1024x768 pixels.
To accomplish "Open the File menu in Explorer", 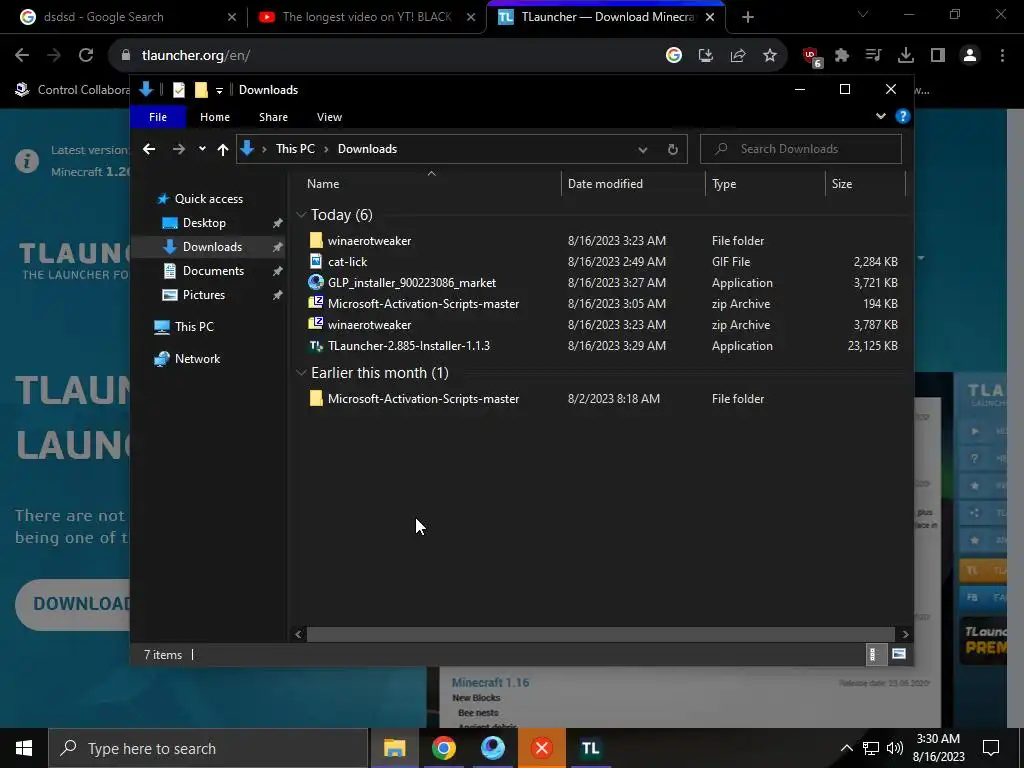I will 158,117.
